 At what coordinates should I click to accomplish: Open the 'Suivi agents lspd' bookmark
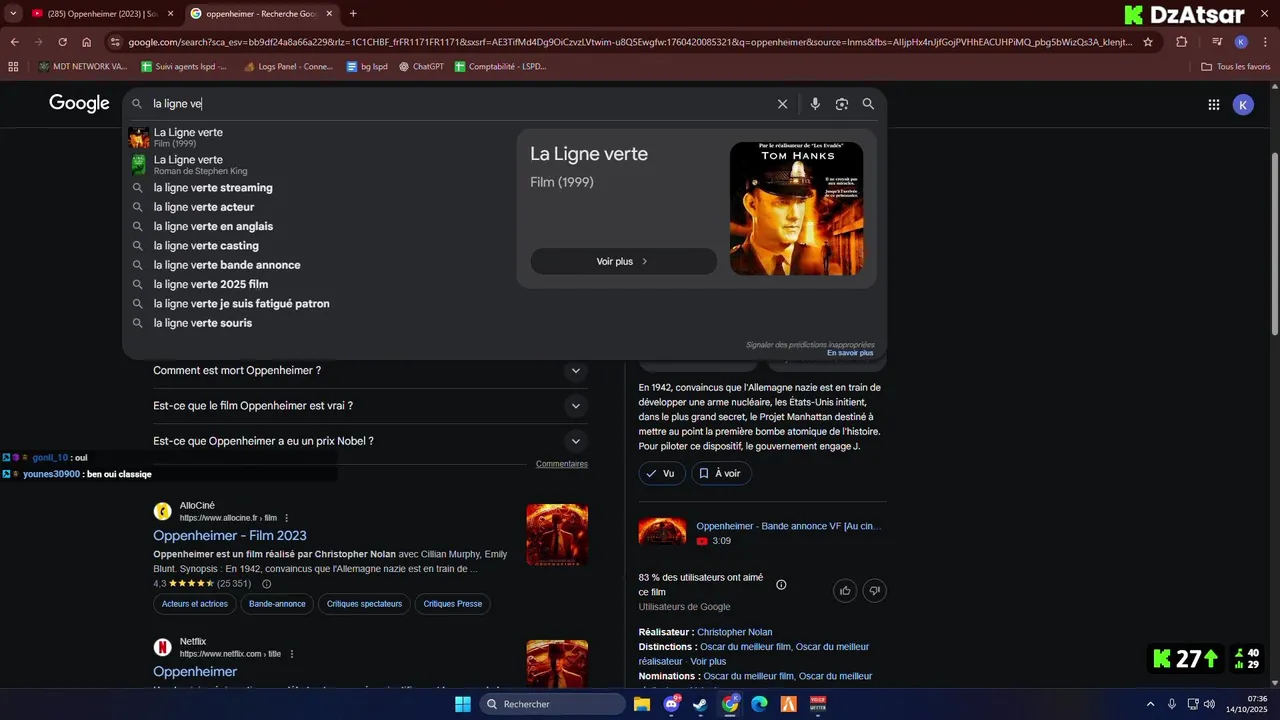[x=184, y=67]
